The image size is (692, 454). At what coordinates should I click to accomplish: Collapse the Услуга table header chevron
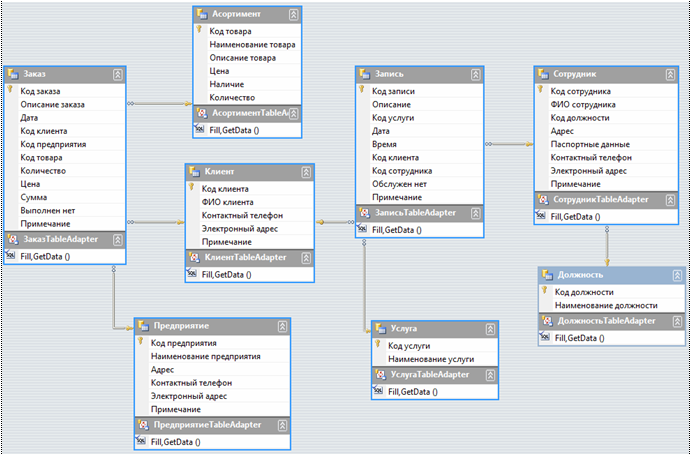click(490, 329)
